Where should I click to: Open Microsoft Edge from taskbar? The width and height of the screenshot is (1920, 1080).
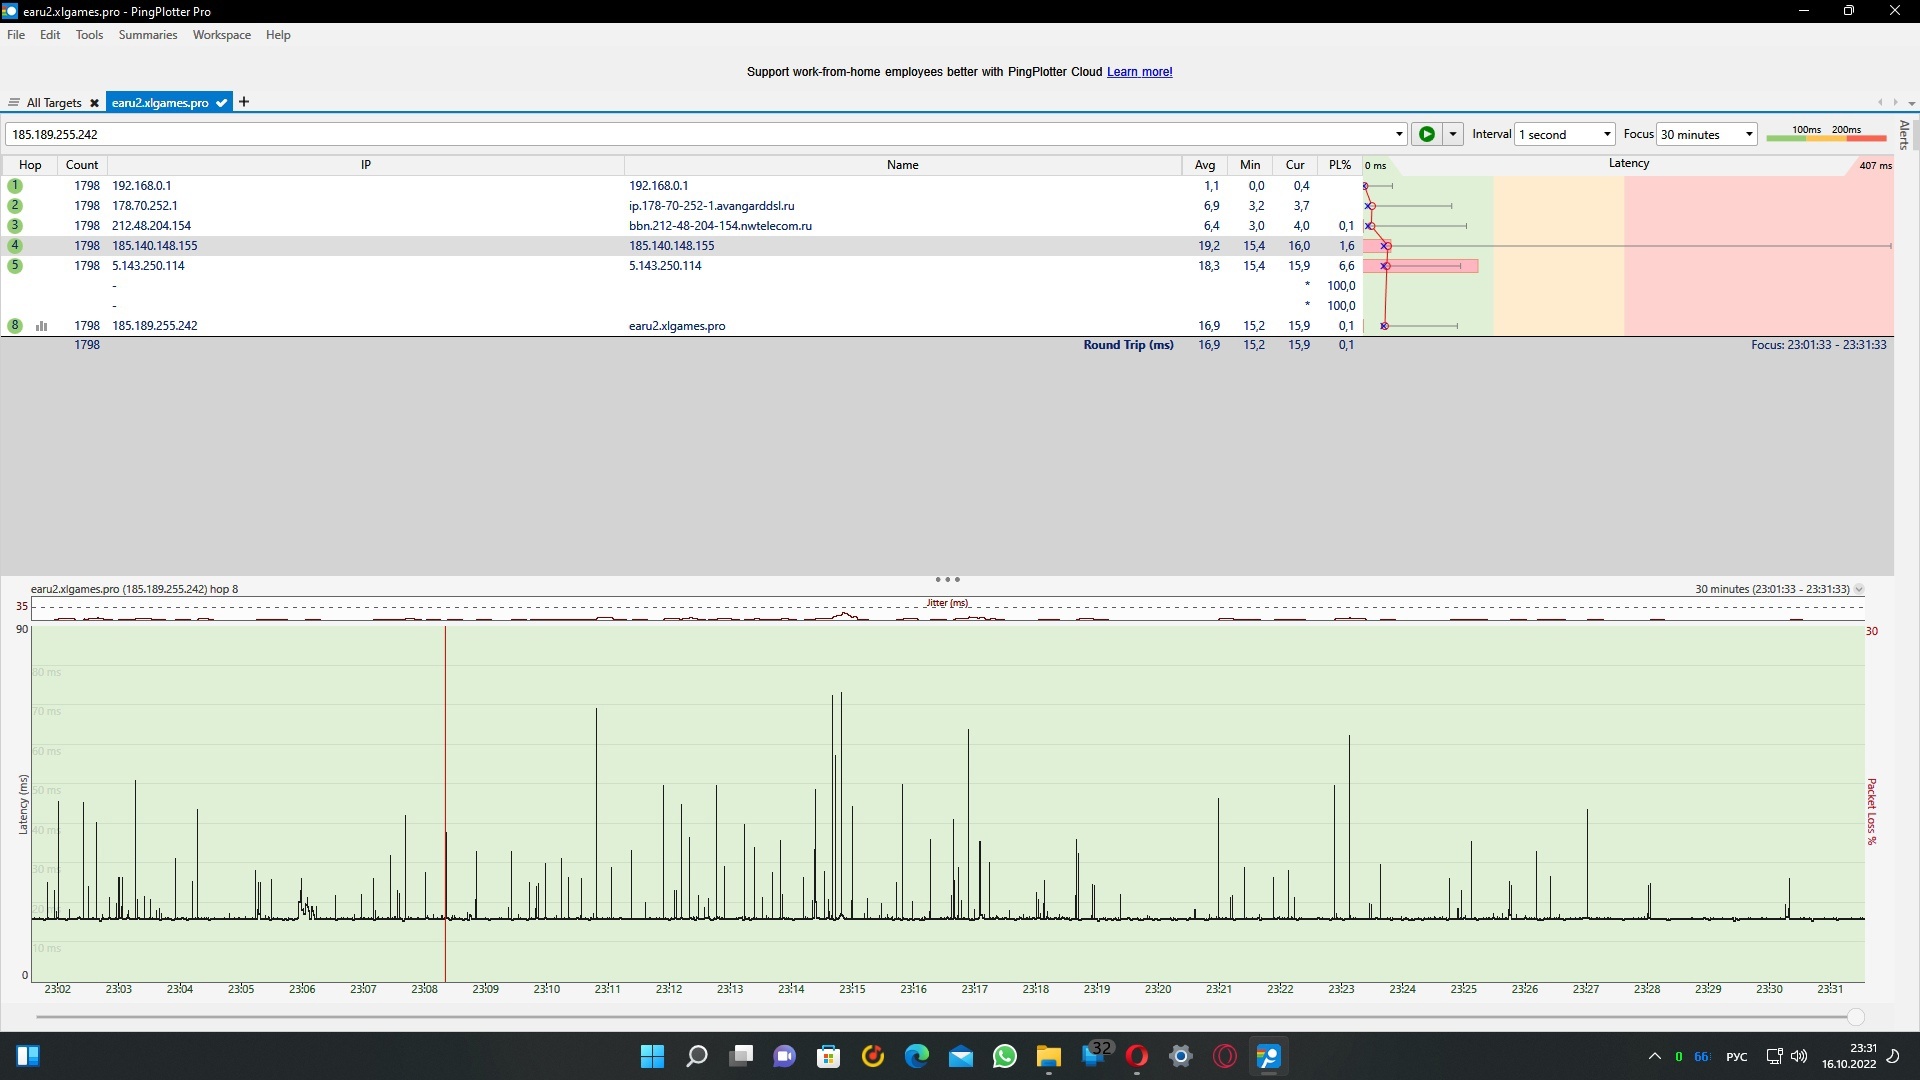tap(916, 1056)
